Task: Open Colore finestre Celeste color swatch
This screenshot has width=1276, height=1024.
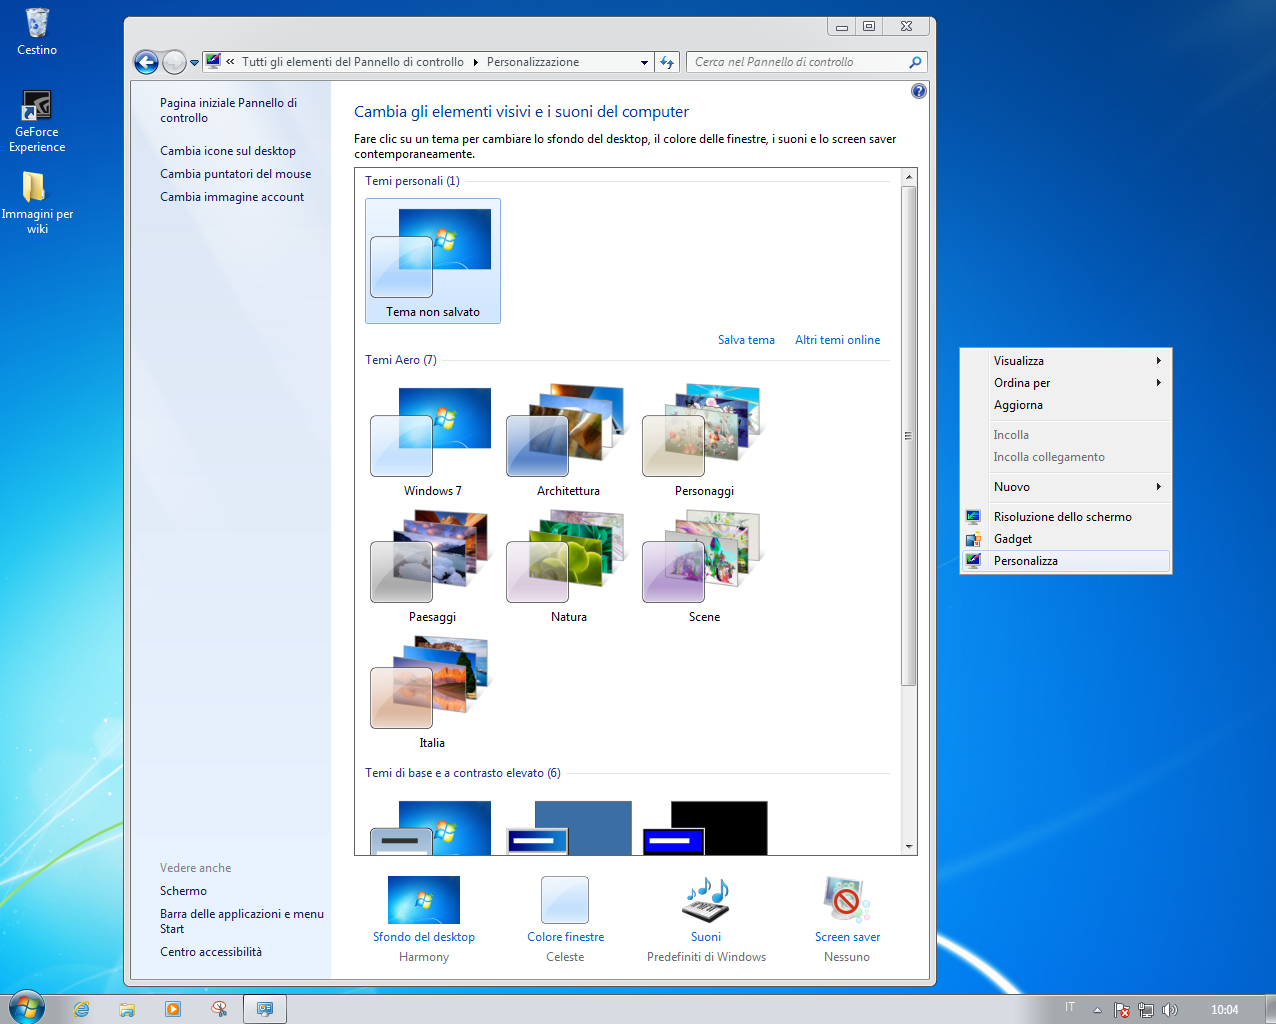Action: 565,900
